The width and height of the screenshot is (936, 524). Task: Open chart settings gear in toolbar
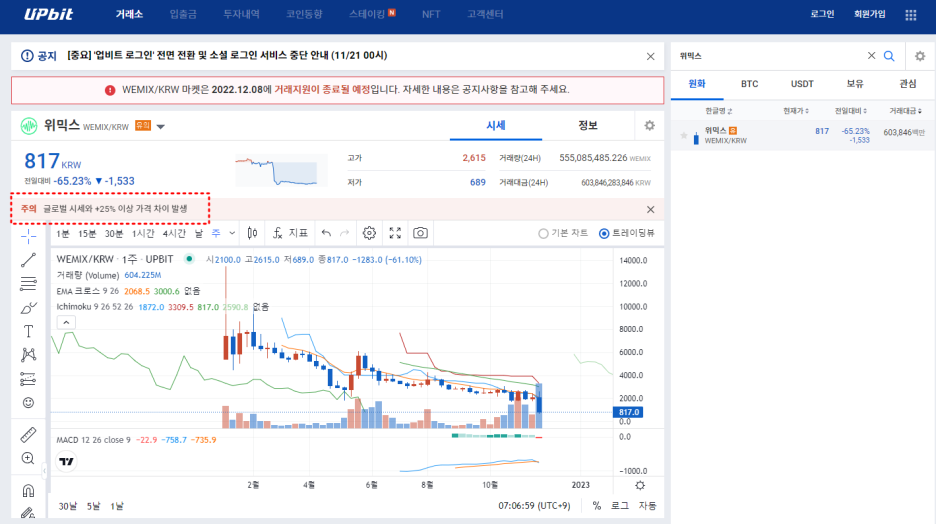pyautogui.click(x=369, y=233)
